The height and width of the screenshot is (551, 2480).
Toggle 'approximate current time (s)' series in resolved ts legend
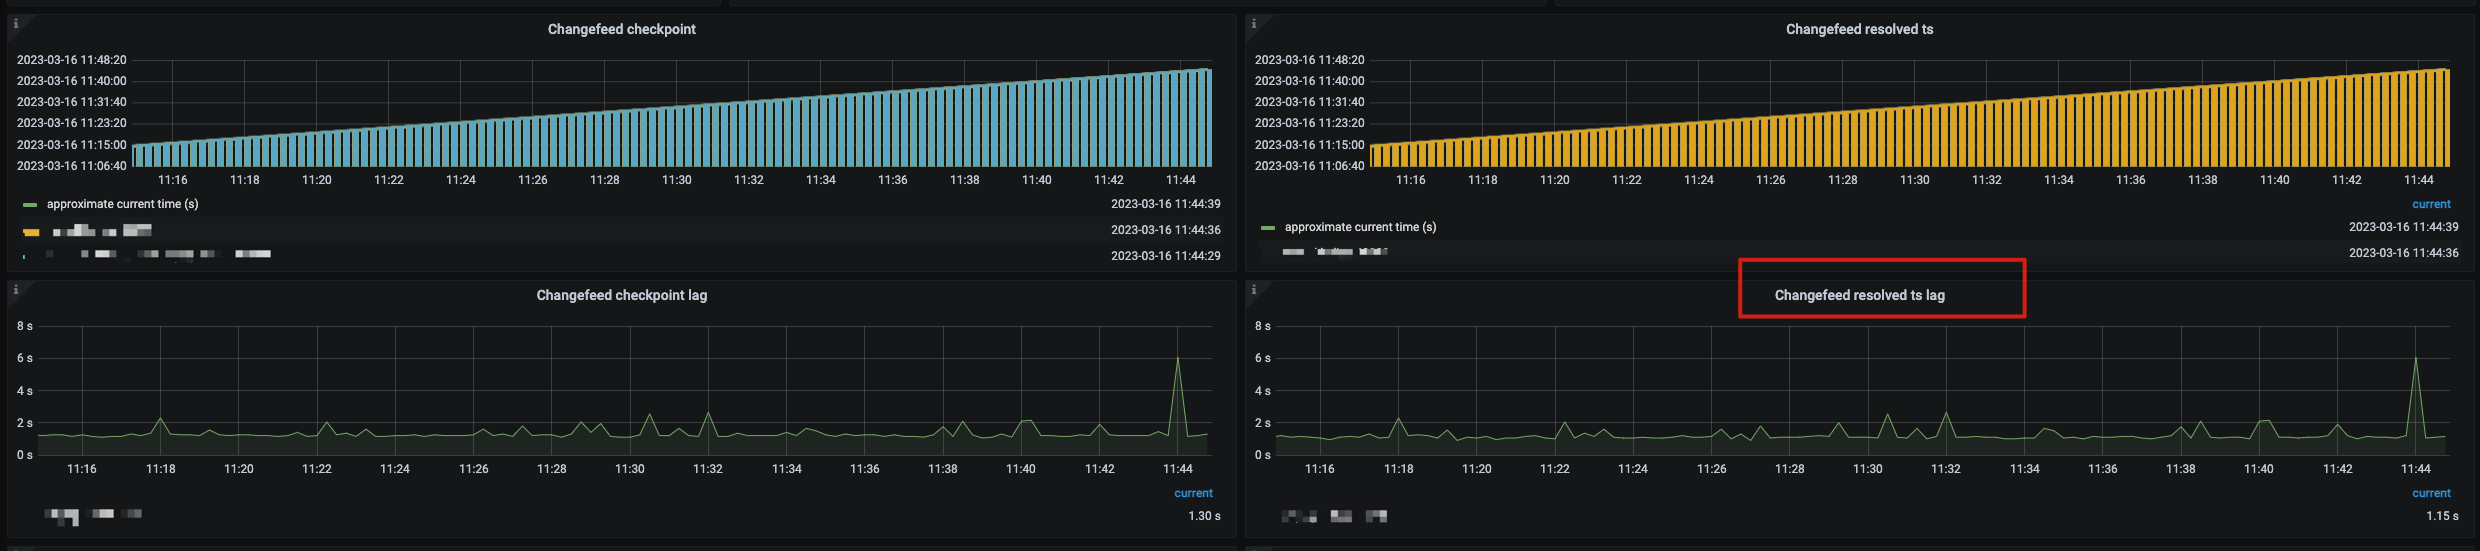(1360, 227)
